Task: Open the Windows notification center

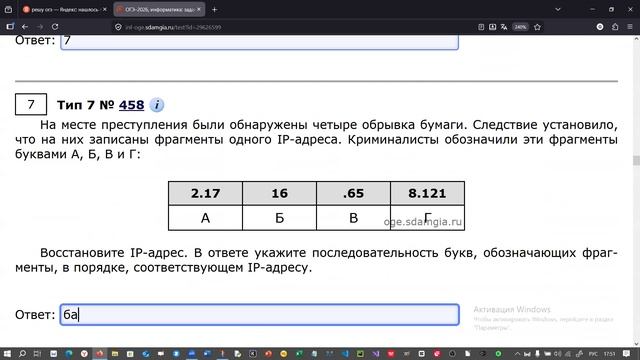Action: 627,354
